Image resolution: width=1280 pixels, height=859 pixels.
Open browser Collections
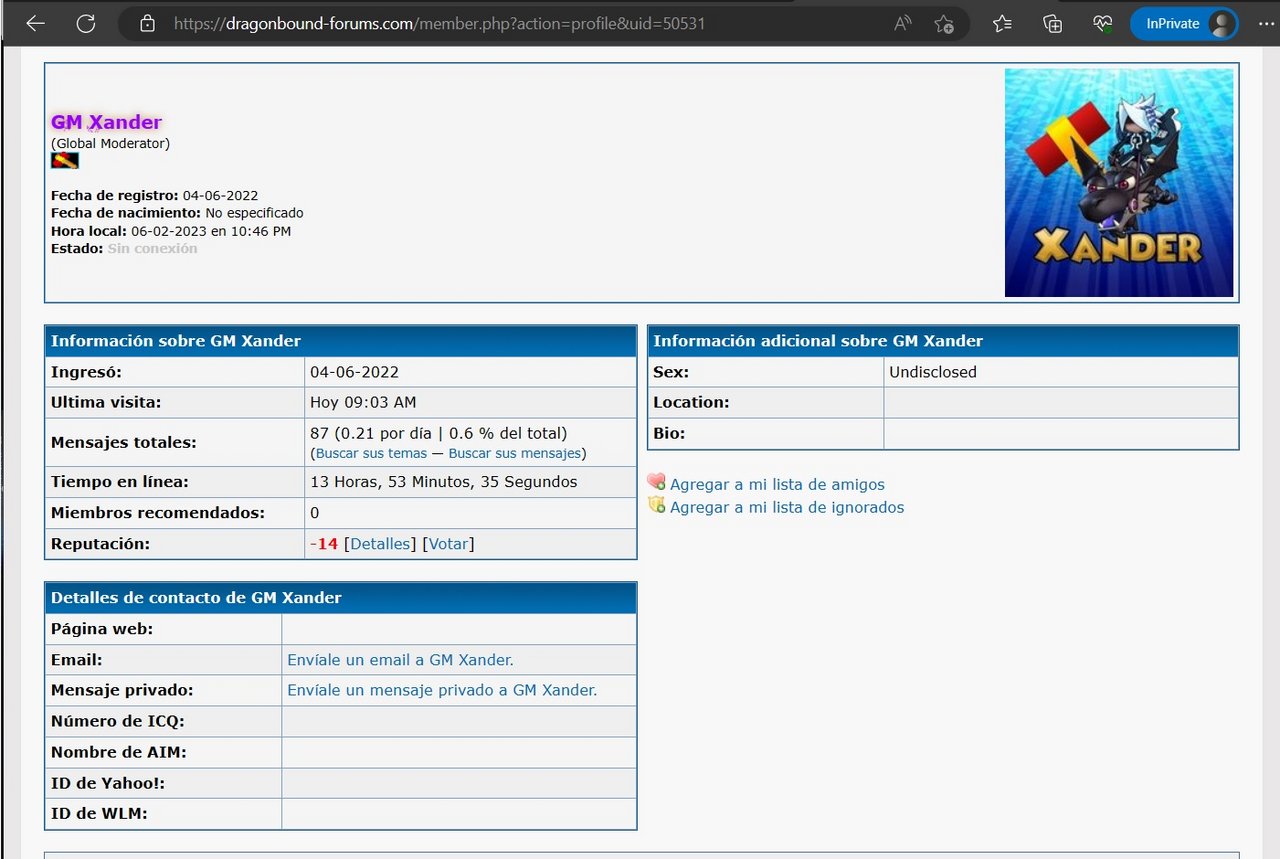point(1052,23)
